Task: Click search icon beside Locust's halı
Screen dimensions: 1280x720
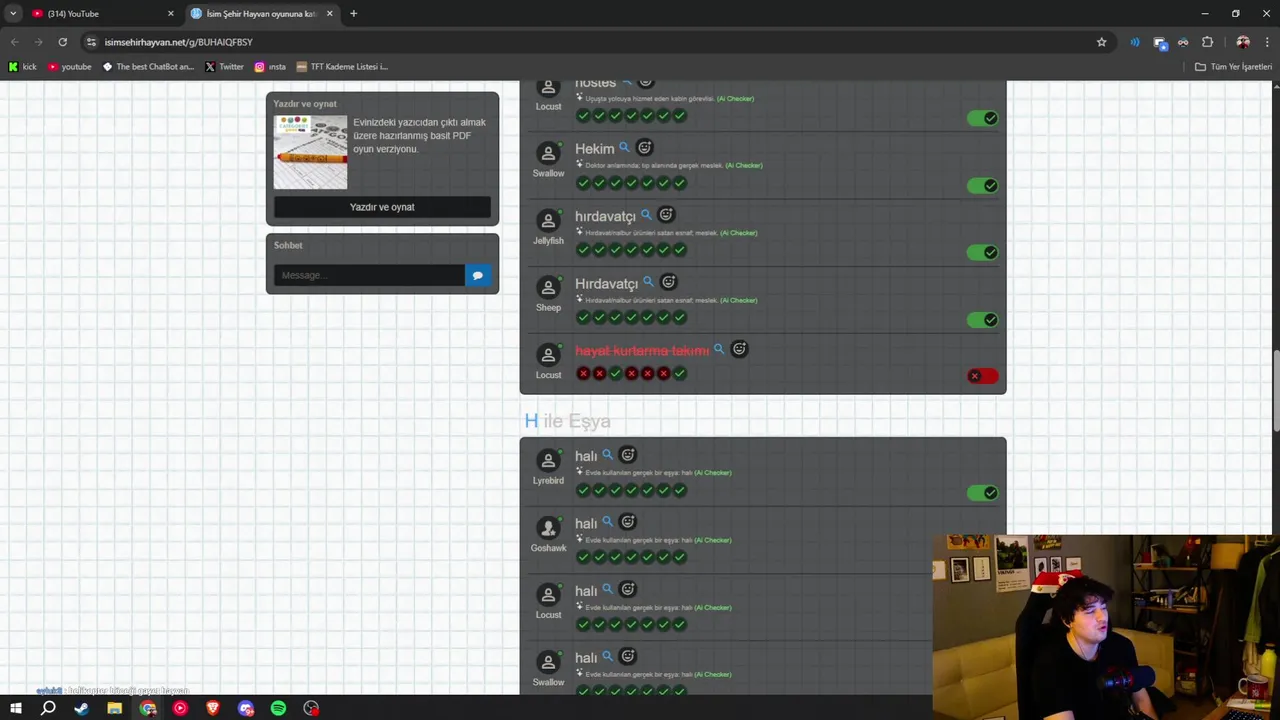Action: [607, 590]
